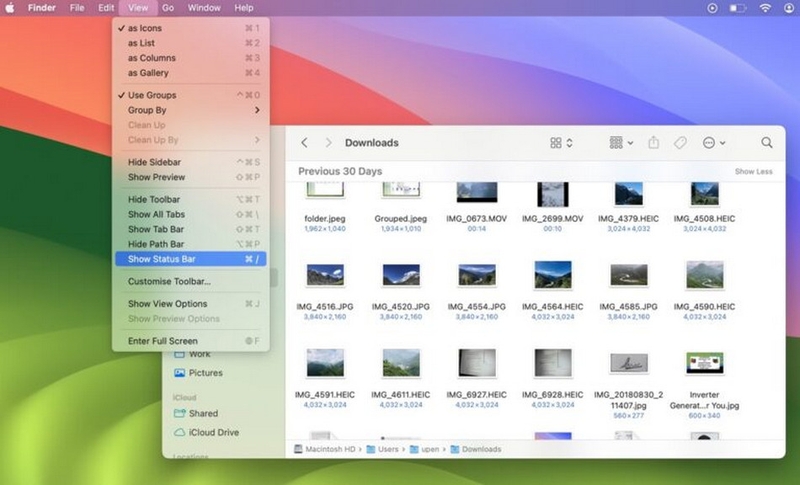Click the Search magnifier icon
Viewport: 800px width, 485px height.
(766, 143)
